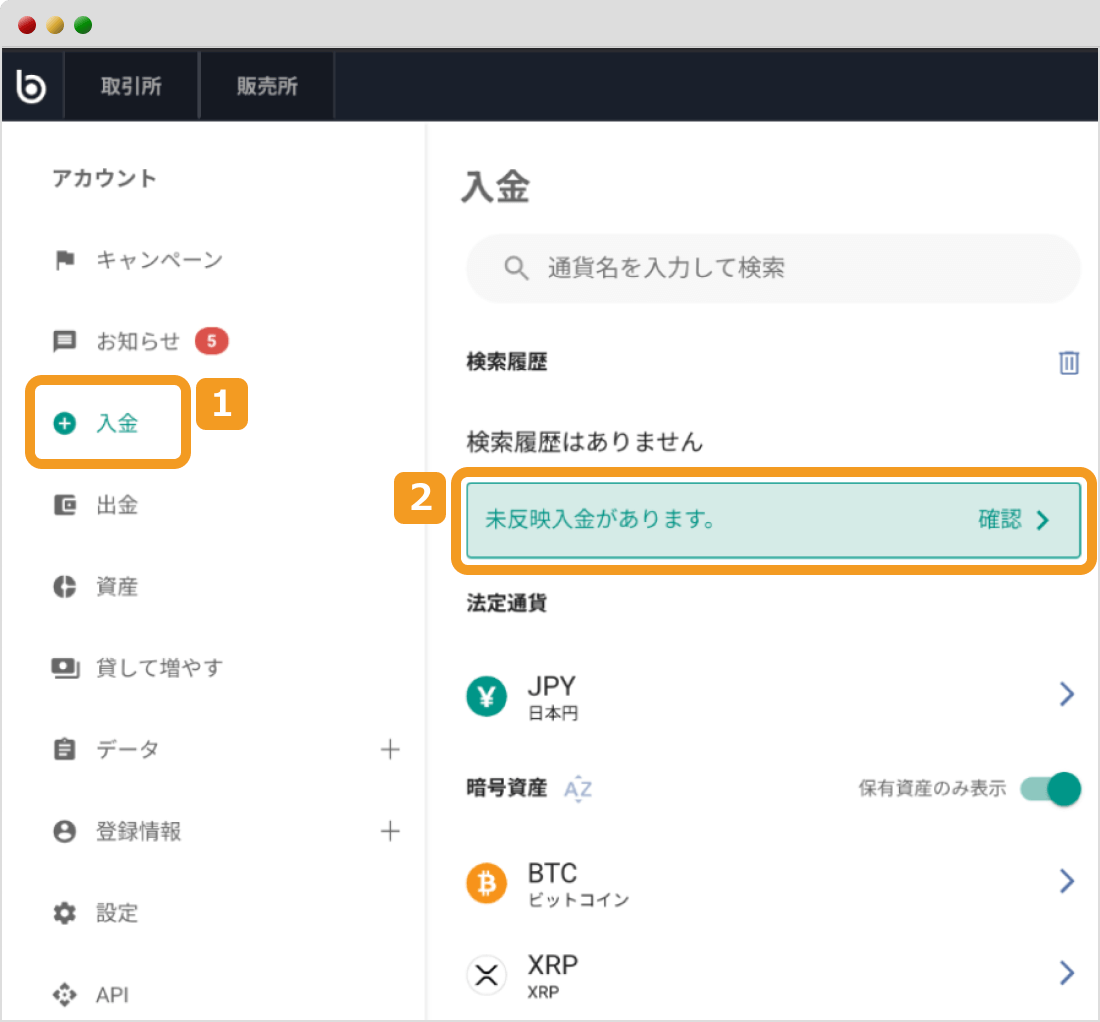
Task: Click the 入金 deposit plus icon
Action: tap(65, 422)
